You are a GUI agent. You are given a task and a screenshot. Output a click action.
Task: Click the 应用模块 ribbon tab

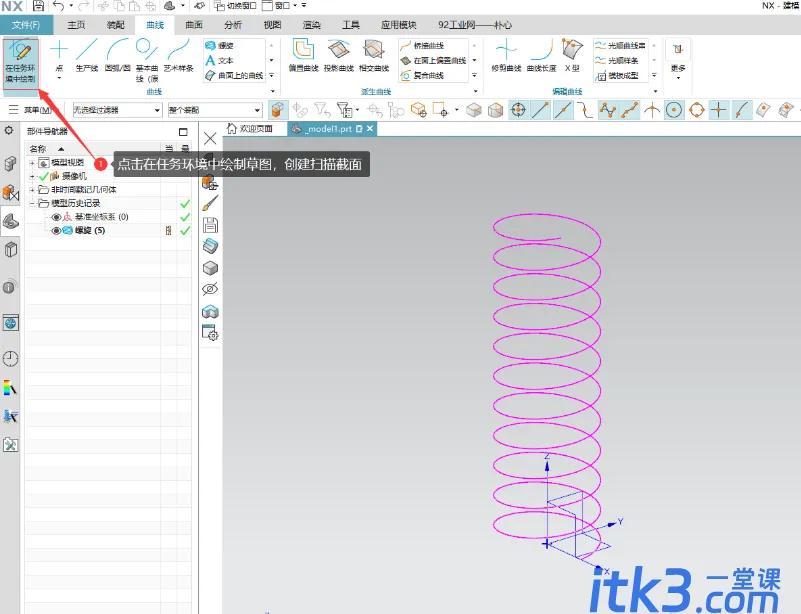398,25
